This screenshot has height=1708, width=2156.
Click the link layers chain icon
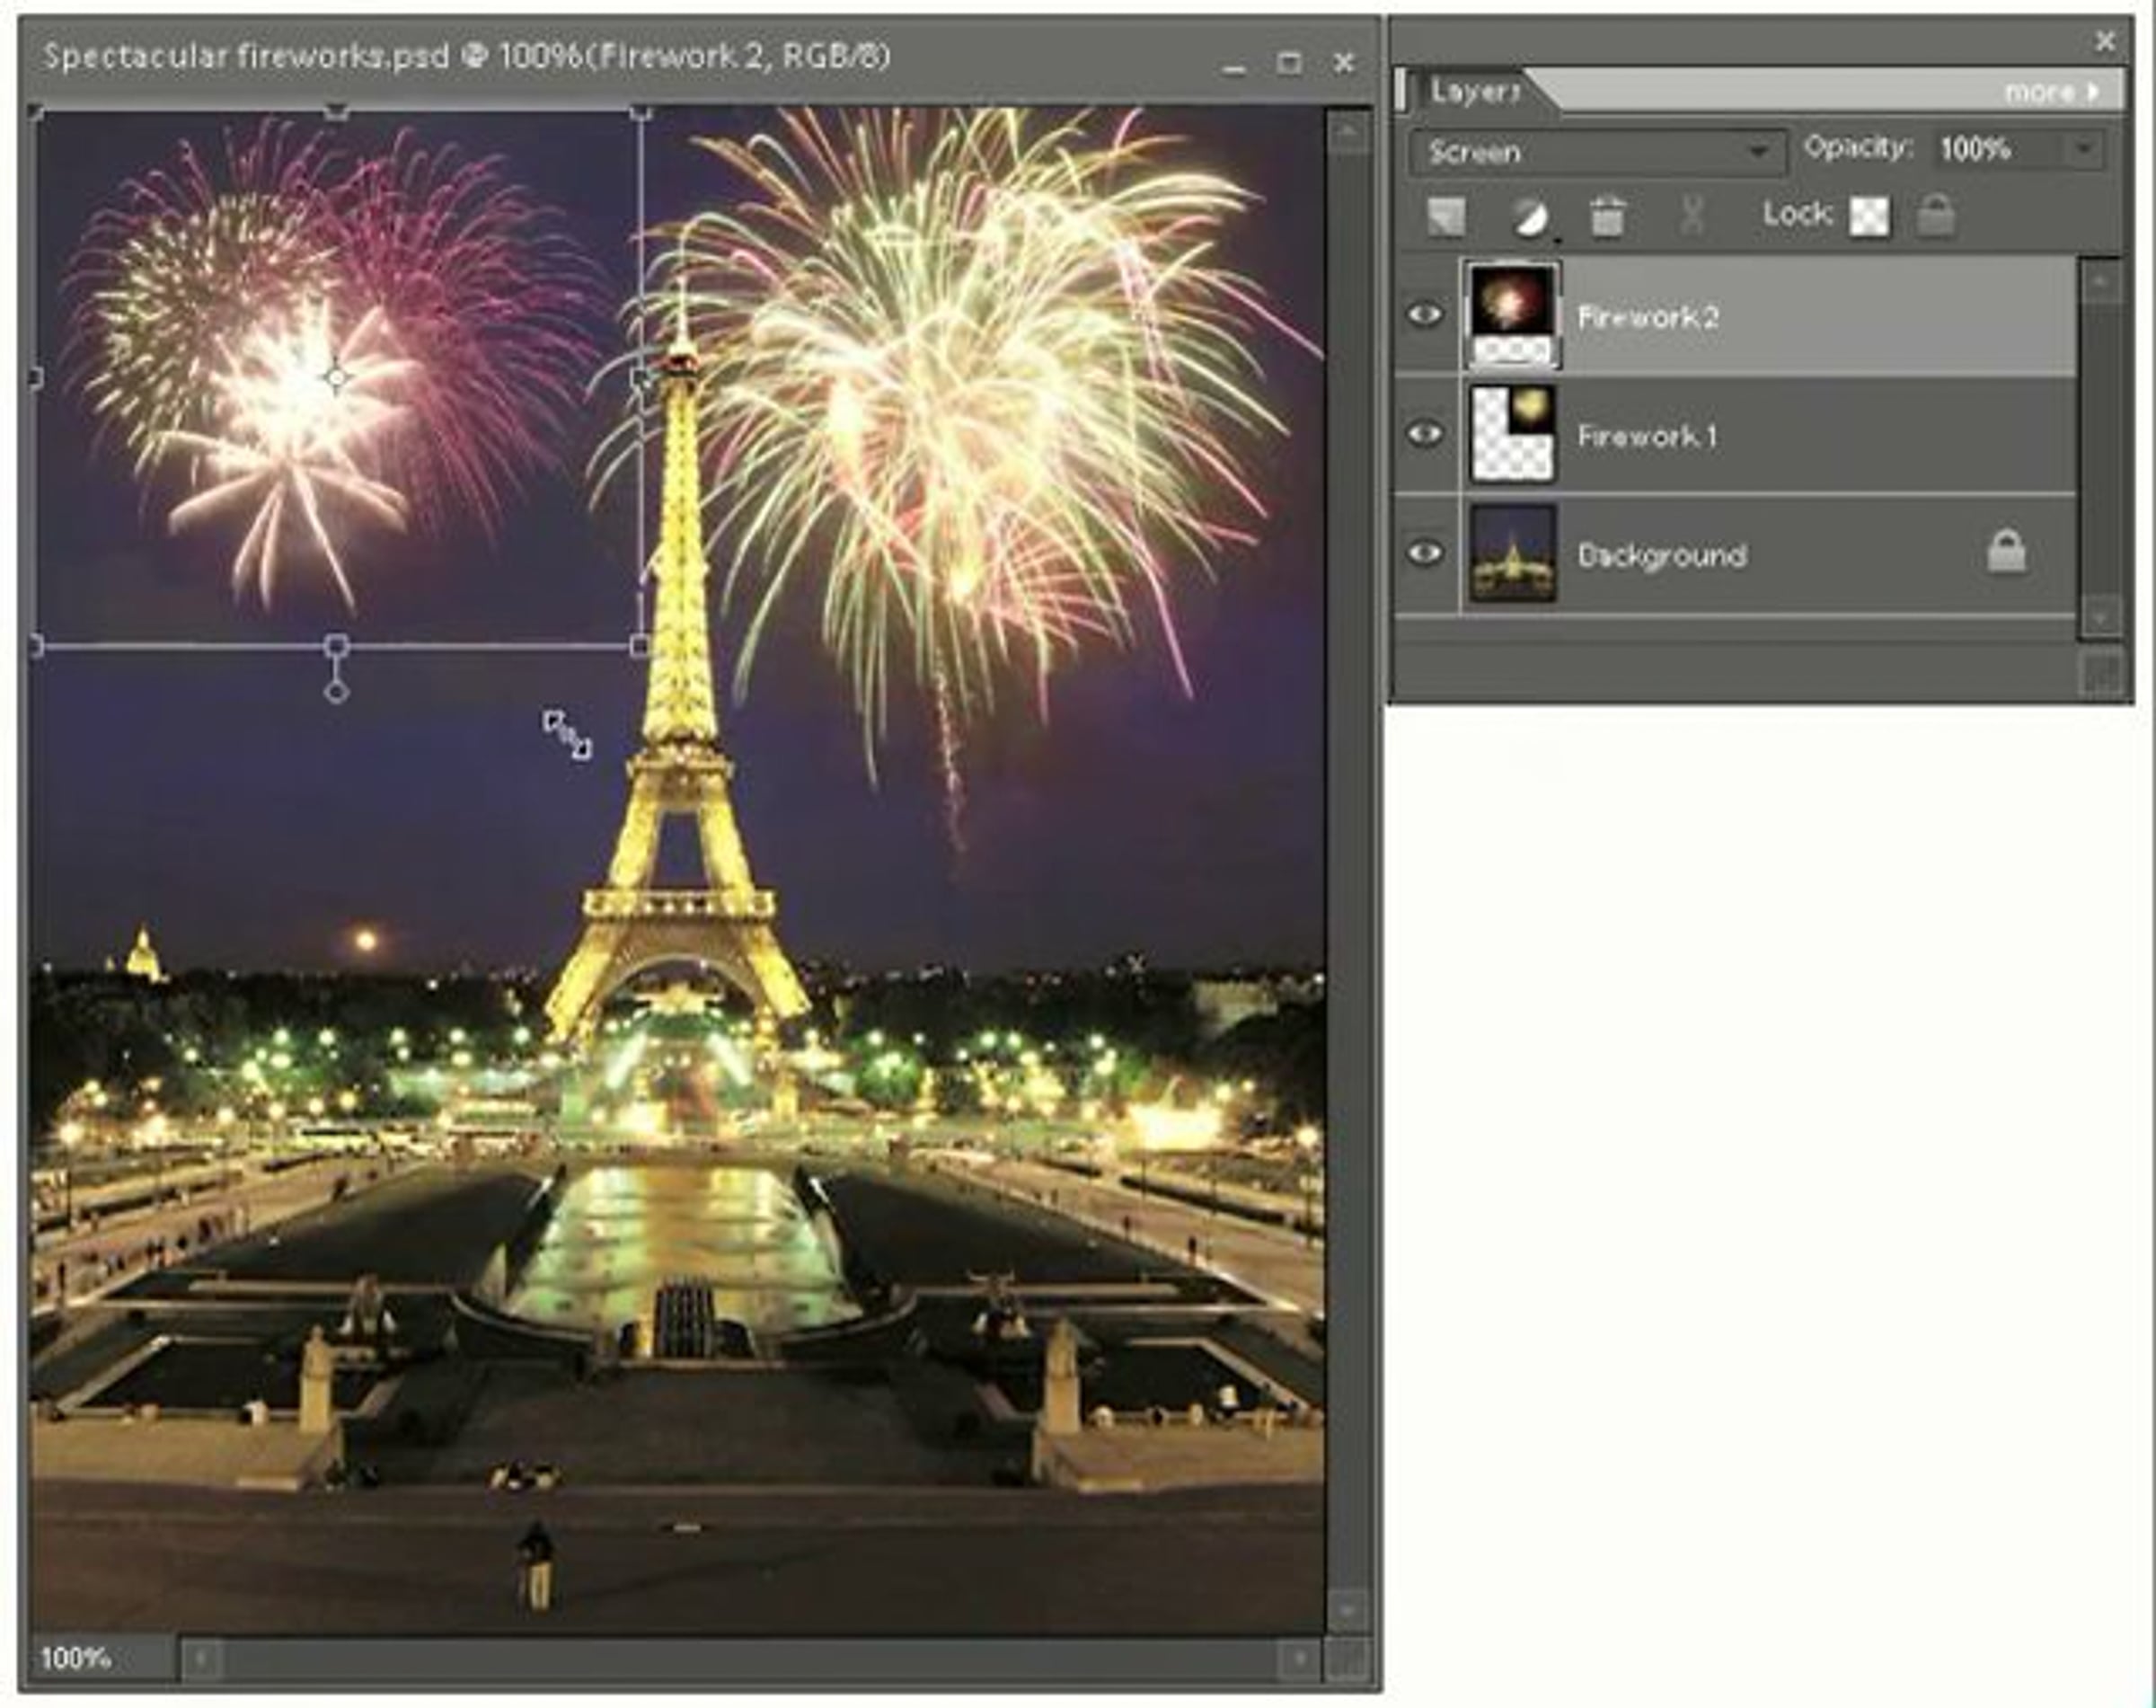pyautogui.click(x=1691, y=216)
